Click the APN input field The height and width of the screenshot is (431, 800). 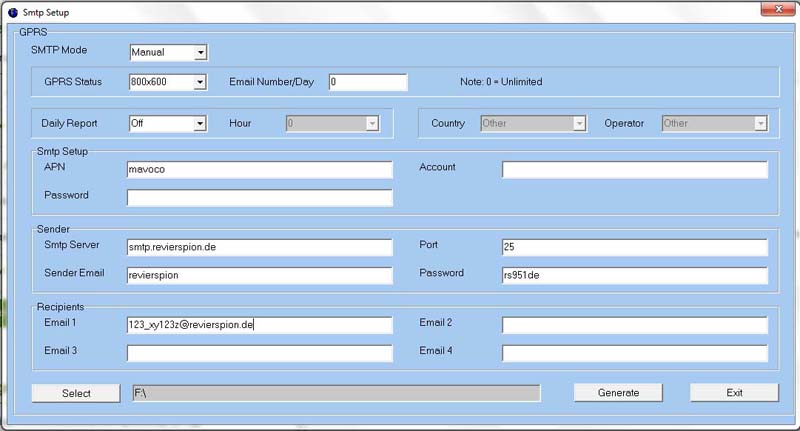(259, 170)
